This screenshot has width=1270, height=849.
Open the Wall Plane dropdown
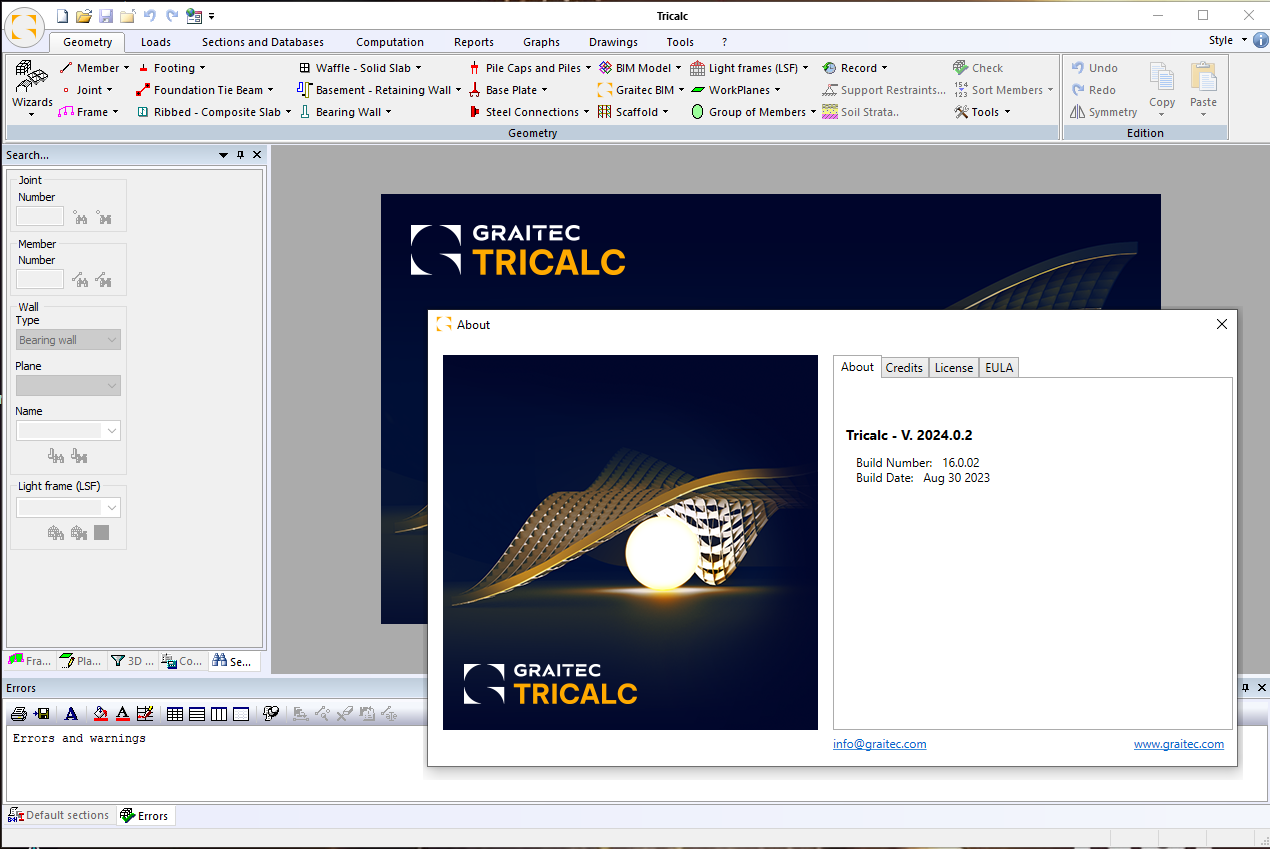[69, 385]
